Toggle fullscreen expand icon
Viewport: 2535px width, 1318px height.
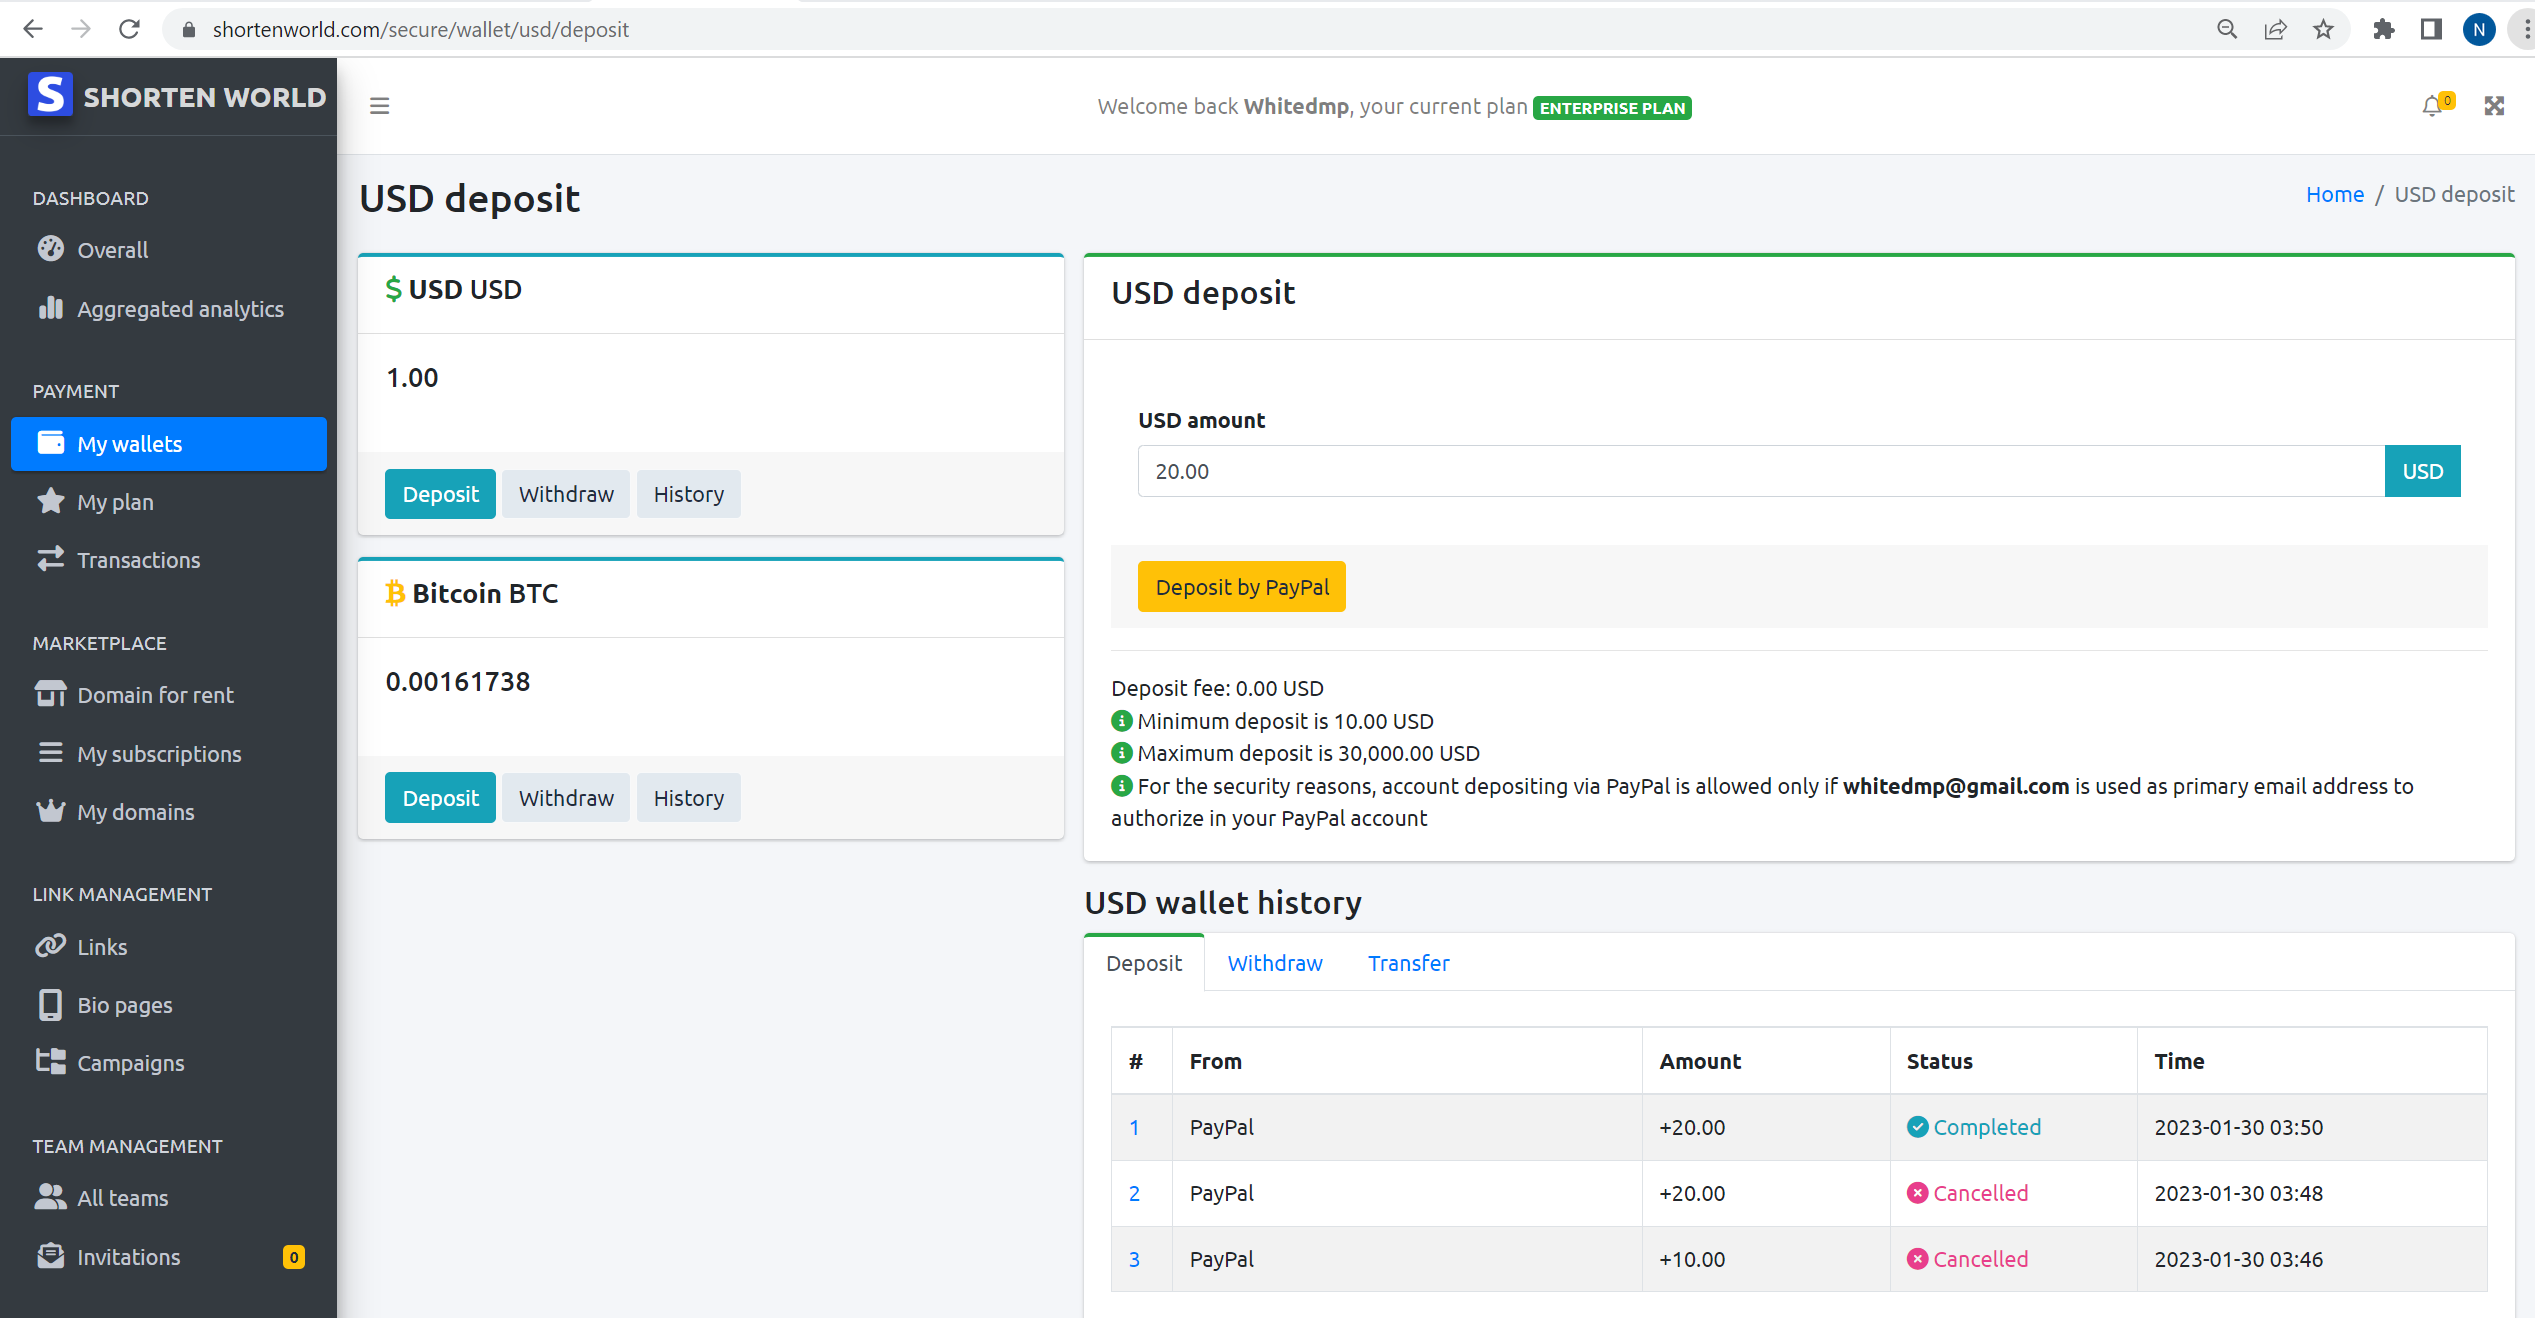pos(2494,106)
